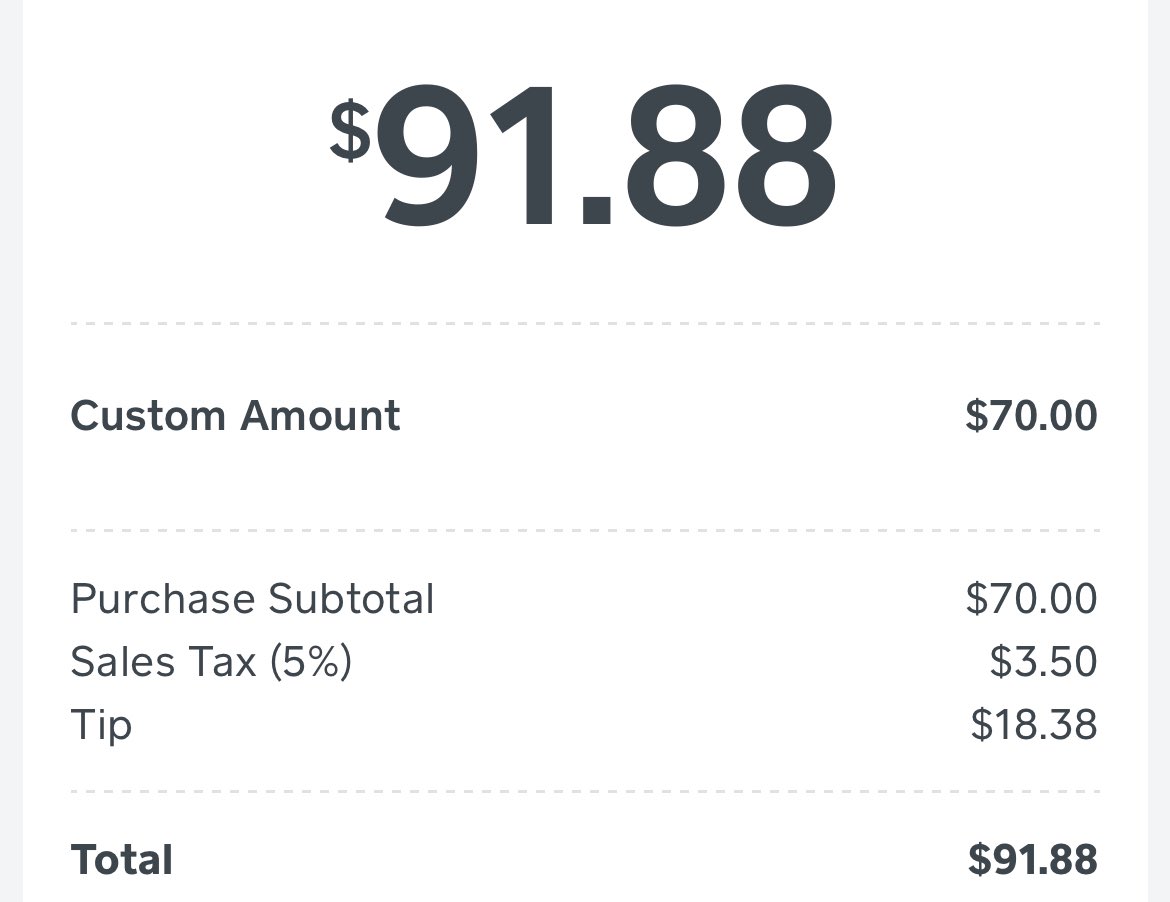
Task: Click the digits 88 in the large heading
Action: click(731, 154)
